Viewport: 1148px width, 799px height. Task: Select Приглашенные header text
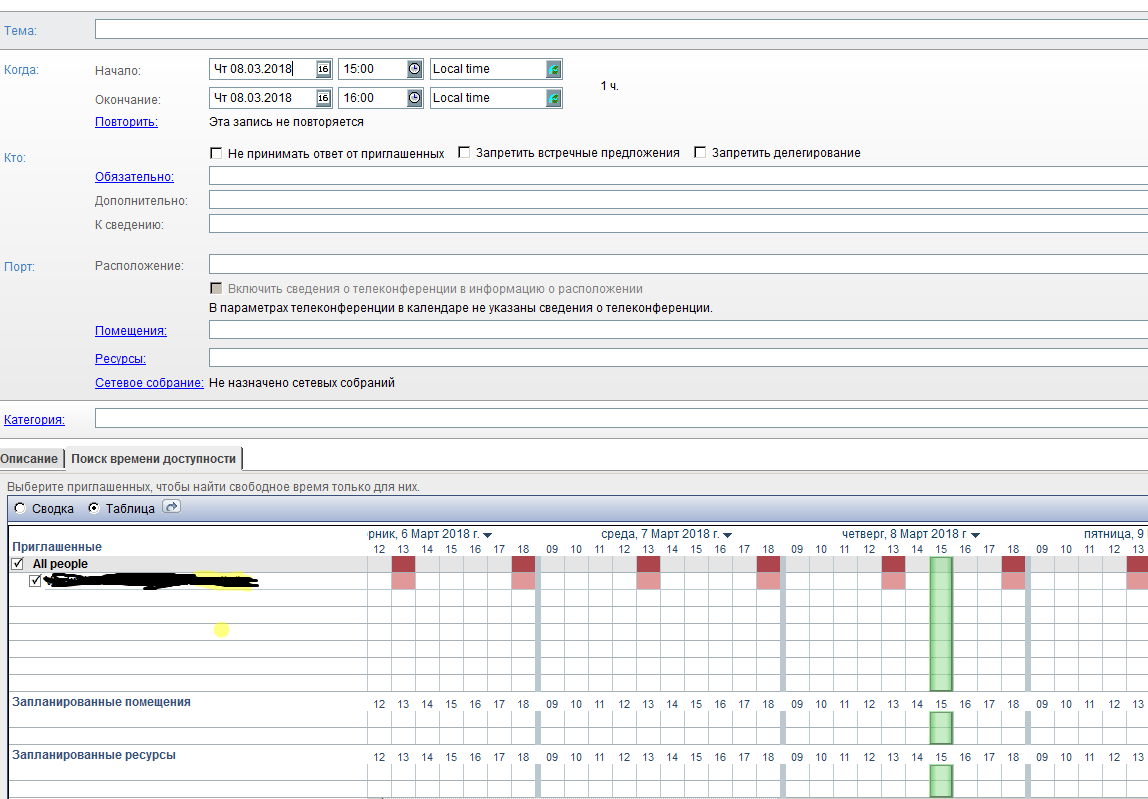(x=57, y=547)
